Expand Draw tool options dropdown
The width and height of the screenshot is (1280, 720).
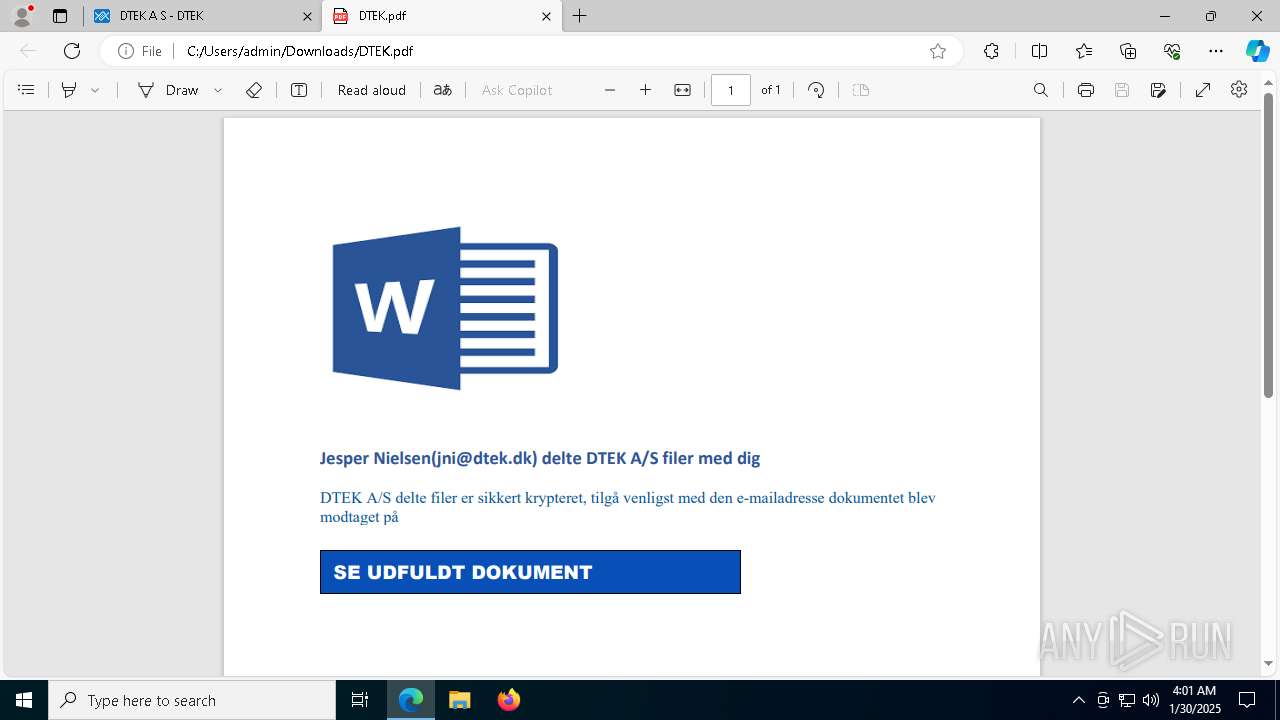218,90
